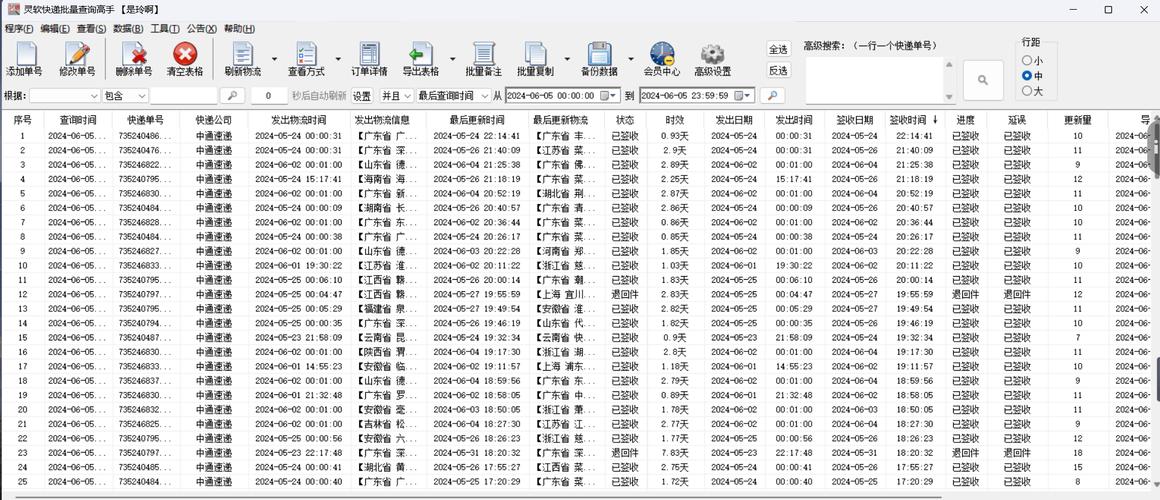Expand the 刷新物流 dropdown arrow
The image size is (1160, 500).
tap(275, 60)
